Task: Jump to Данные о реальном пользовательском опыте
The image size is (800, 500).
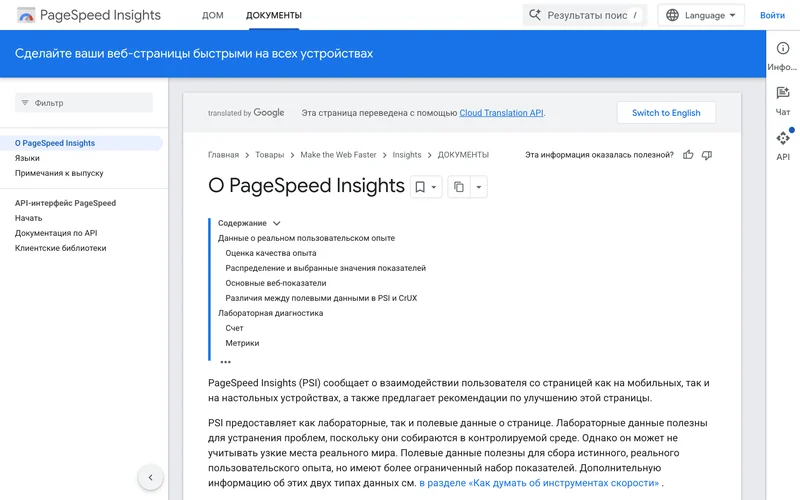Action: coord(307,238)
